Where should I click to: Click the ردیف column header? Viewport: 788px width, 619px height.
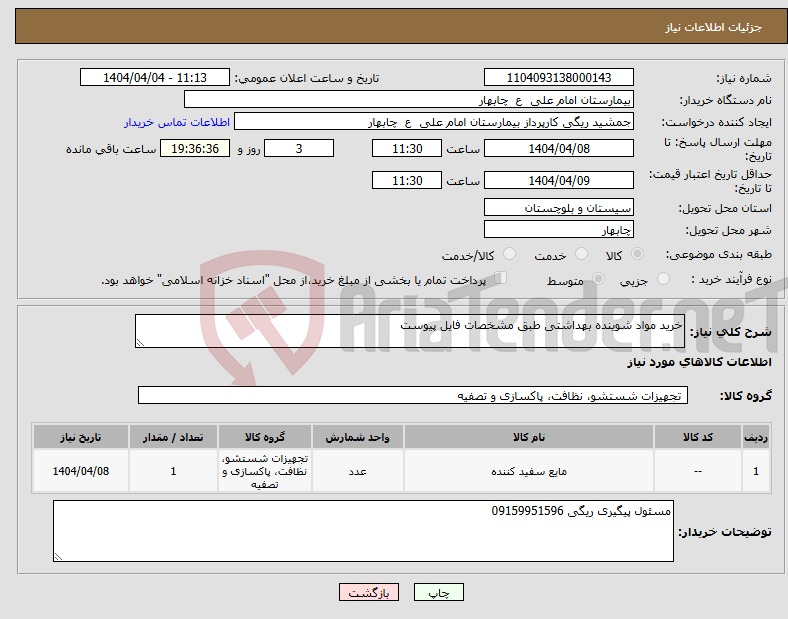pos(756,437)
